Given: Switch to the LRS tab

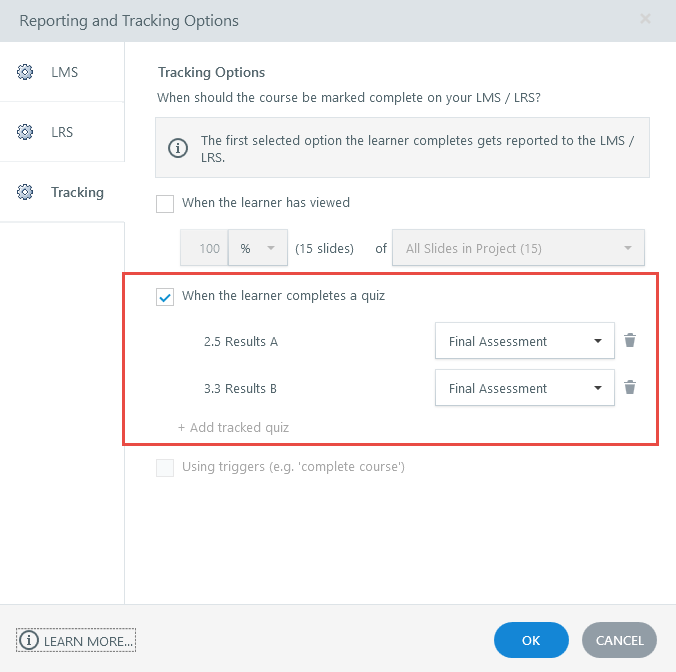Looking at the screenshot, I should click(62, 132).
